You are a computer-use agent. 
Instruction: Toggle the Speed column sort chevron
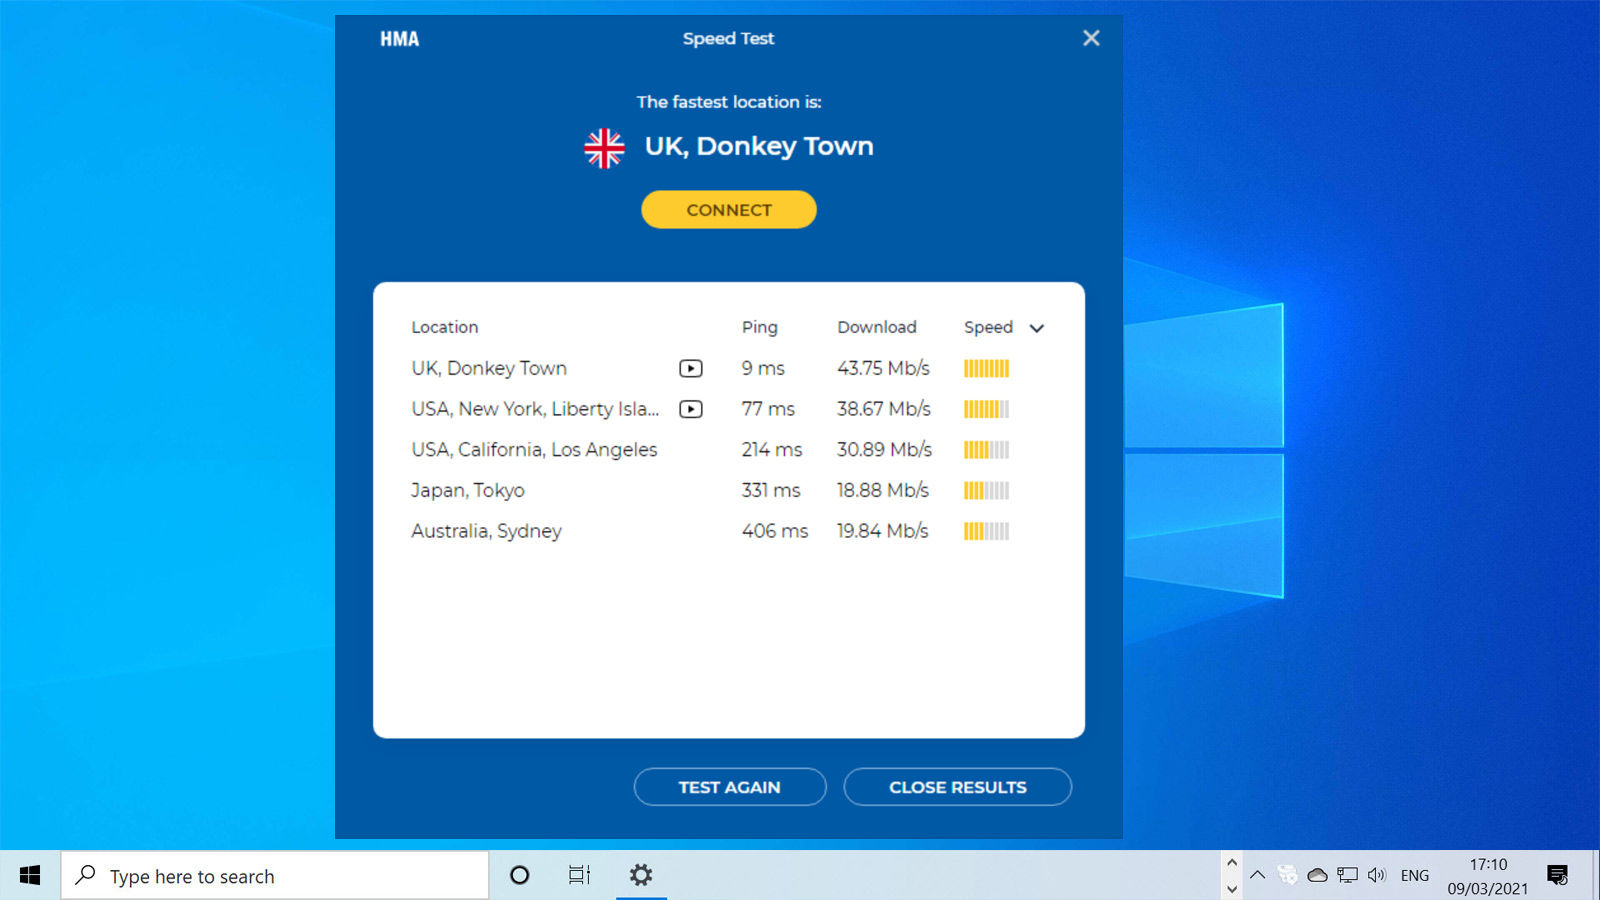(1037, 328)
